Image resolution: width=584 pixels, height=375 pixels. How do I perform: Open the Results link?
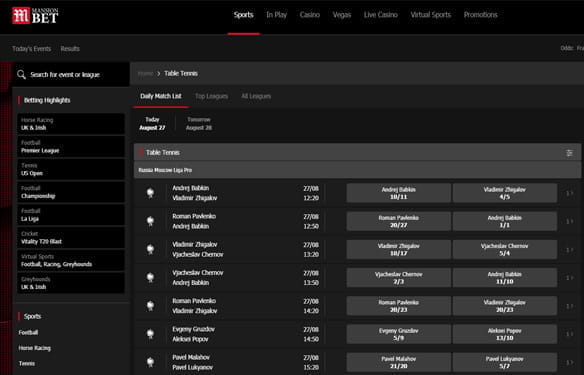click(70, 49)
